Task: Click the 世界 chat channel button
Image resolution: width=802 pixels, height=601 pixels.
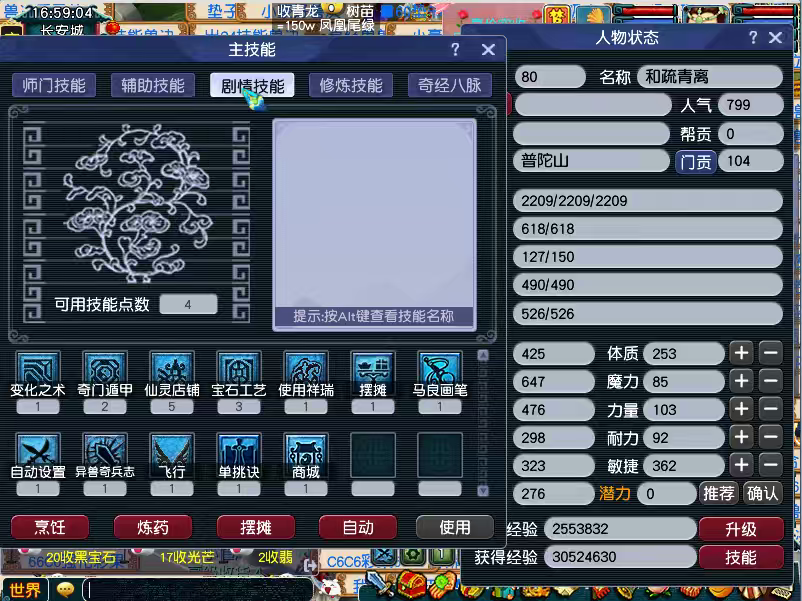Action: 25,590
